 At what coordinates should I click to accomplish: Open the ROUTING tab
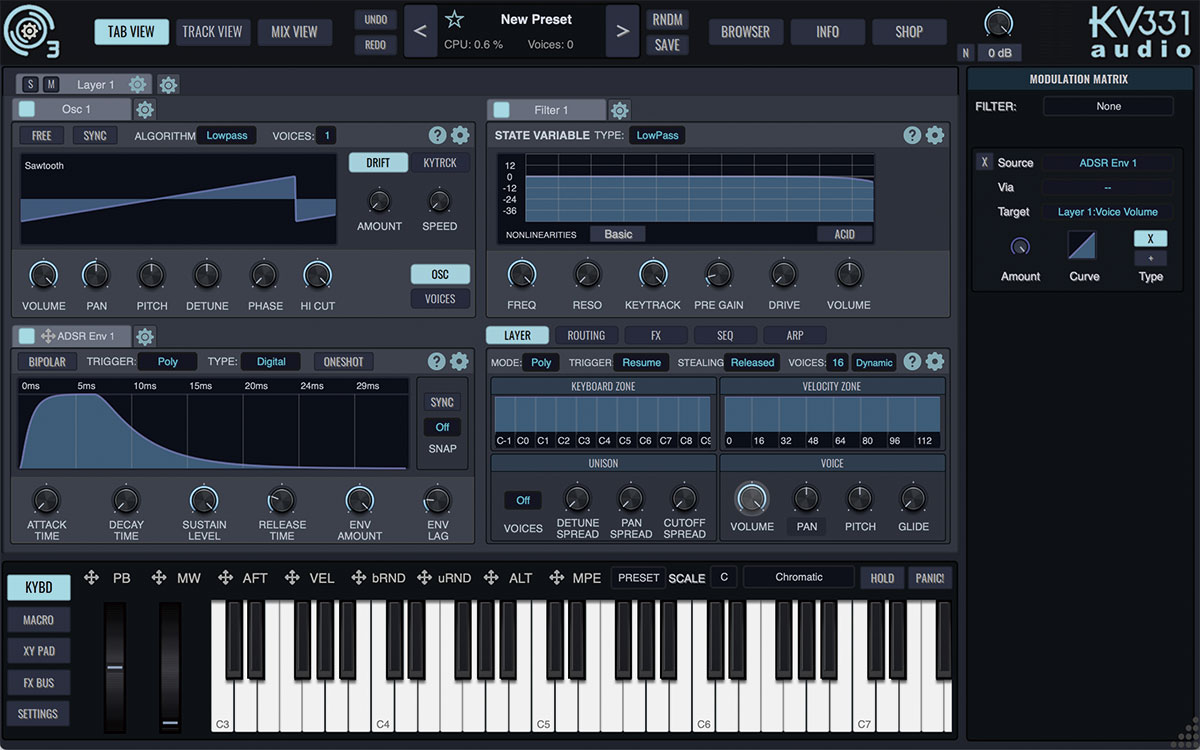(586, 336)
